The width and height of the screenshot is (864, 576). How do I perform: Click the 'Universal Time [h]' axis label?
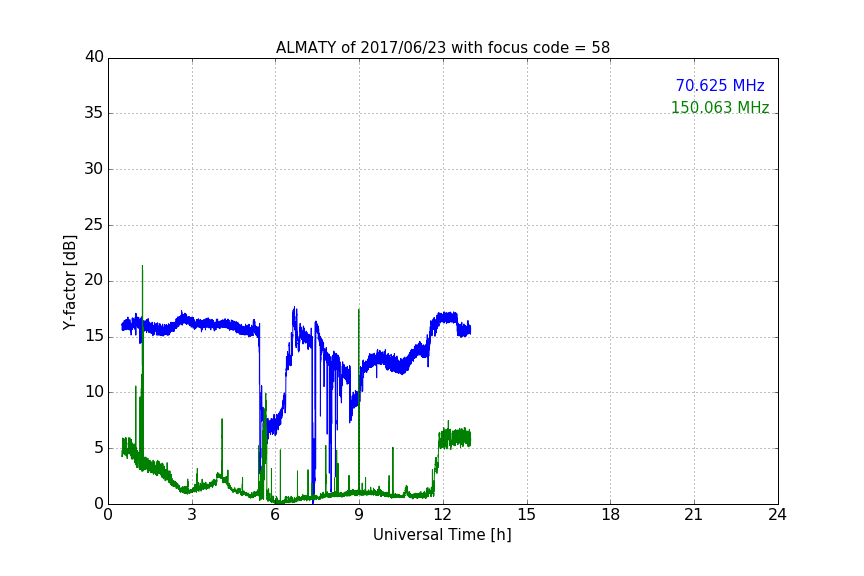[x=442, y=535]
